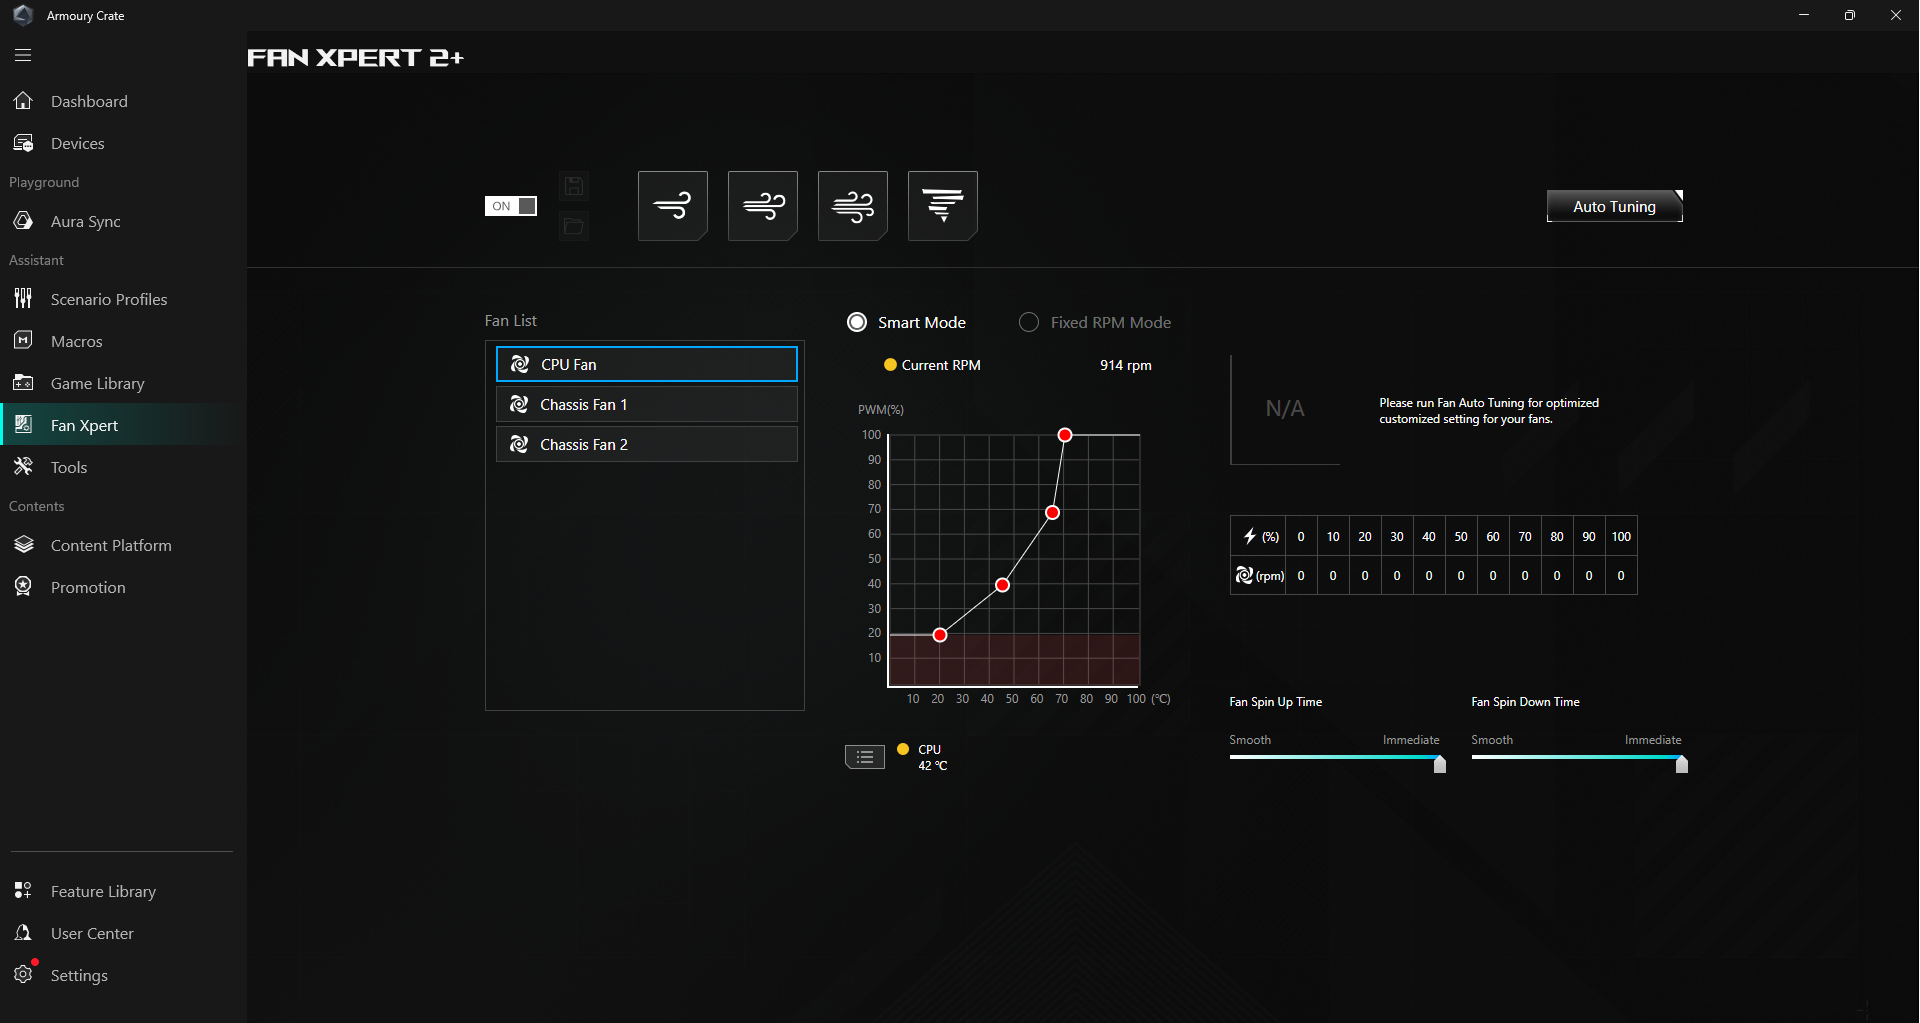The image size is (1920, 1023).
Task: Activate the Full Speed fan preset
Action: 942,205
